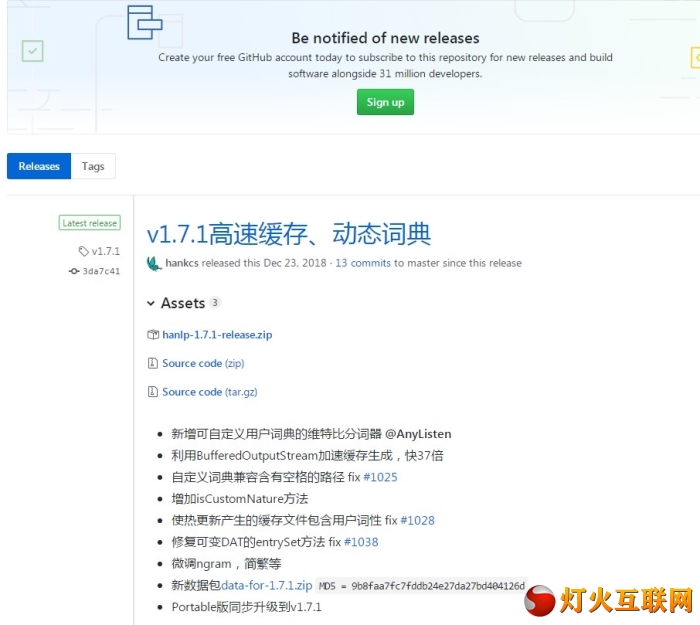Click the BufferedOutputStream changelog line

pos(308,455)
